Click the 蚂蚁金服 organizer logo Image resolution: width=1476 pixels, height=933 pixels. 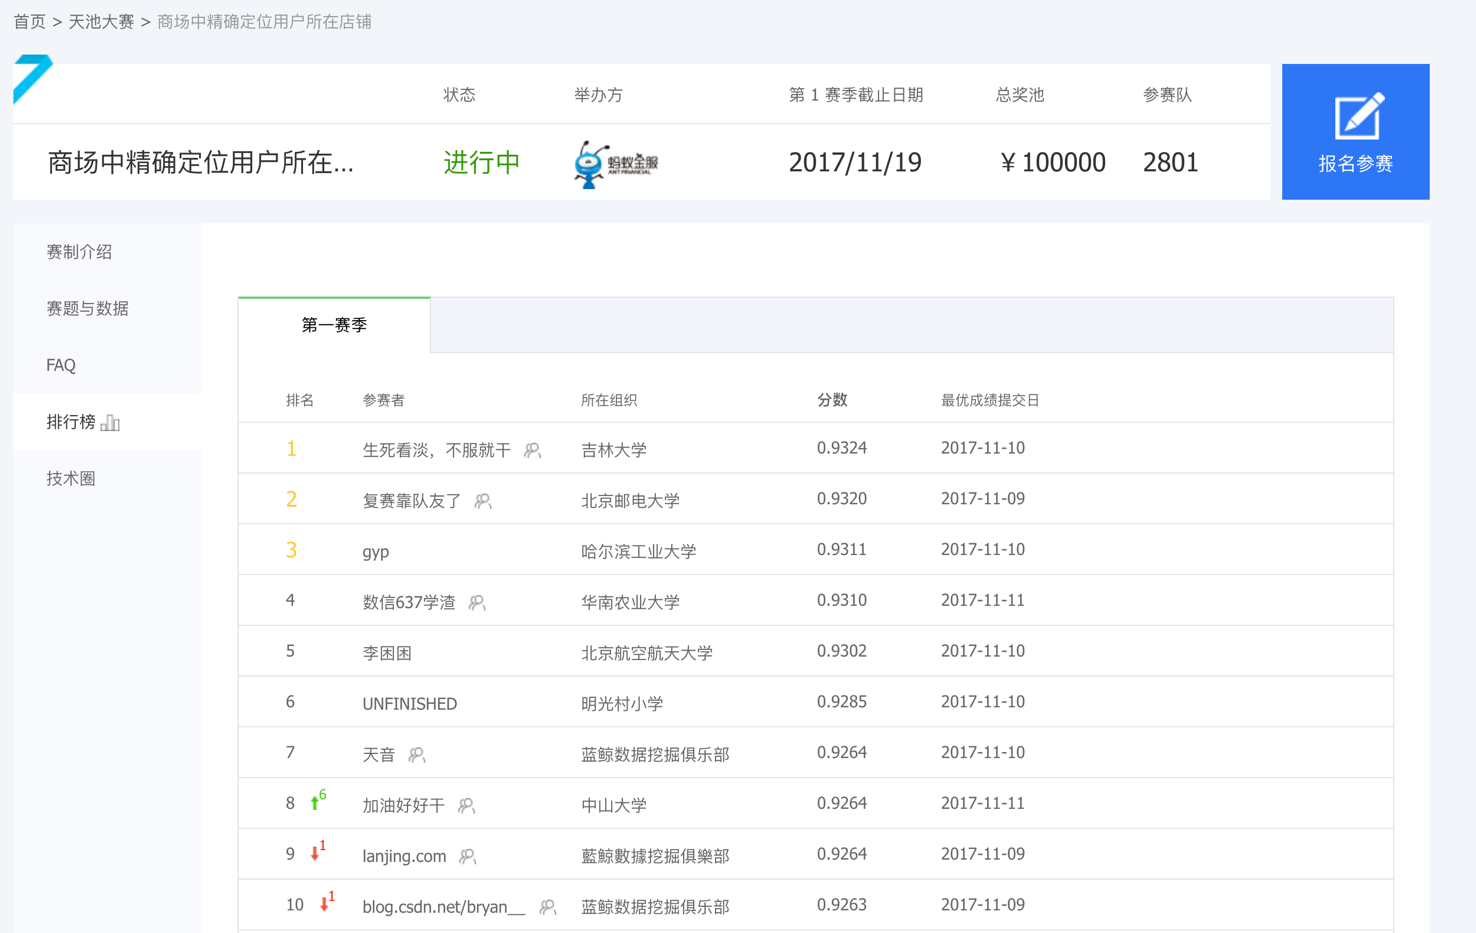tap(613, 162)
